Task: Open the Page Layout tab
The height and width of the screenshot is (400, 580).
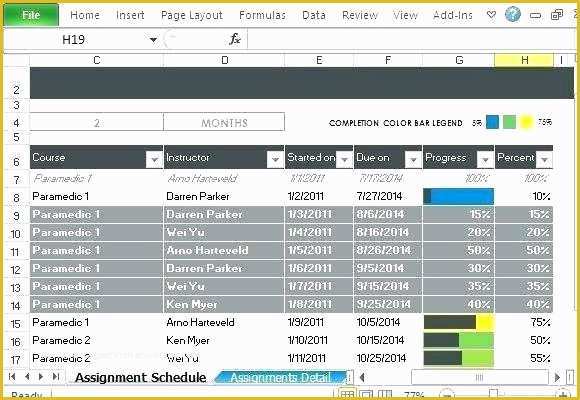Action: pos(192,15)
